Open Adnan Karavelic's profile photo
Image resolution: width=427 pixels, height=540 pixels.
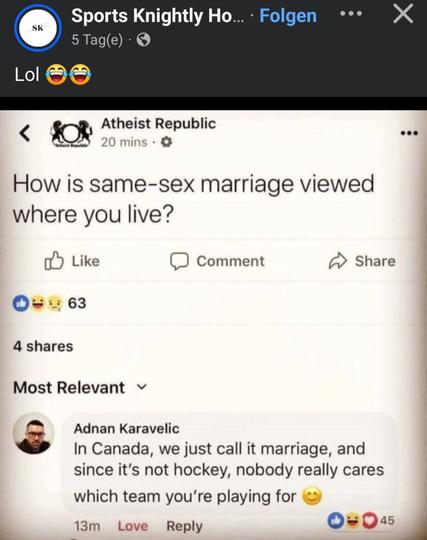[x=33, y=433]
